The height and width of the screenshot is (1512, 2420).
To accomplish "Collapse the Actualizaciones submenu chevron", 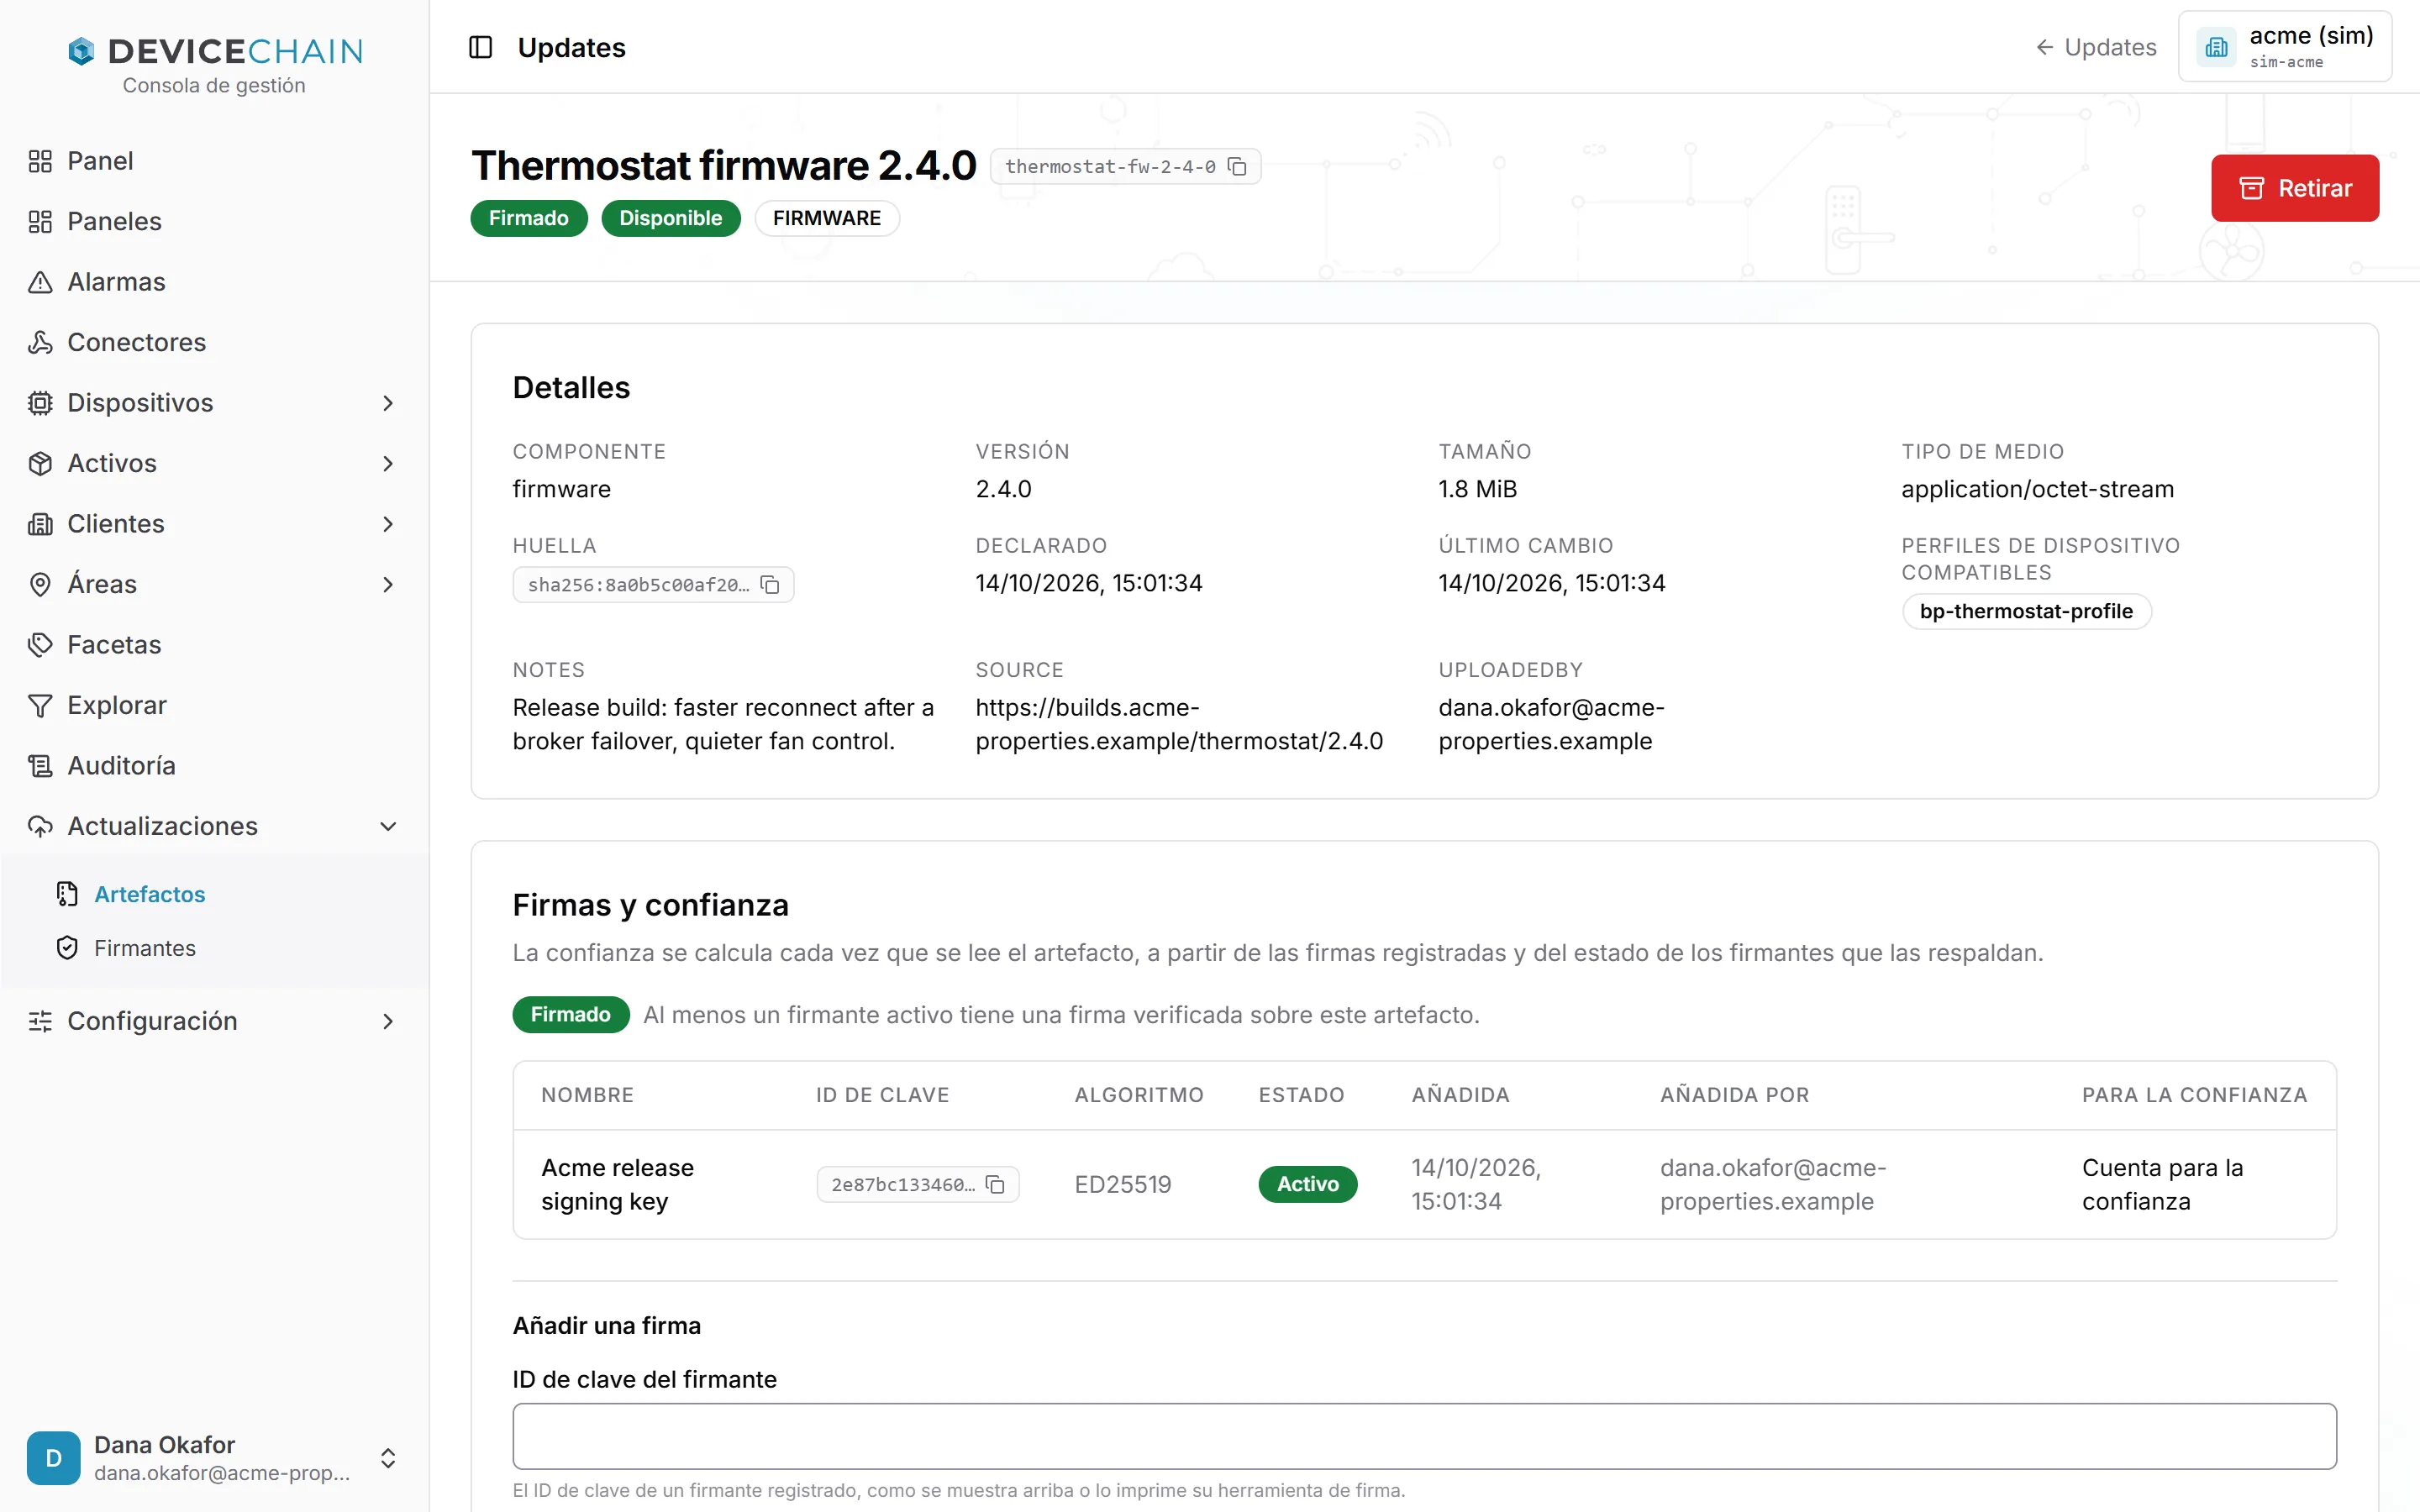I will coord(388,826).
